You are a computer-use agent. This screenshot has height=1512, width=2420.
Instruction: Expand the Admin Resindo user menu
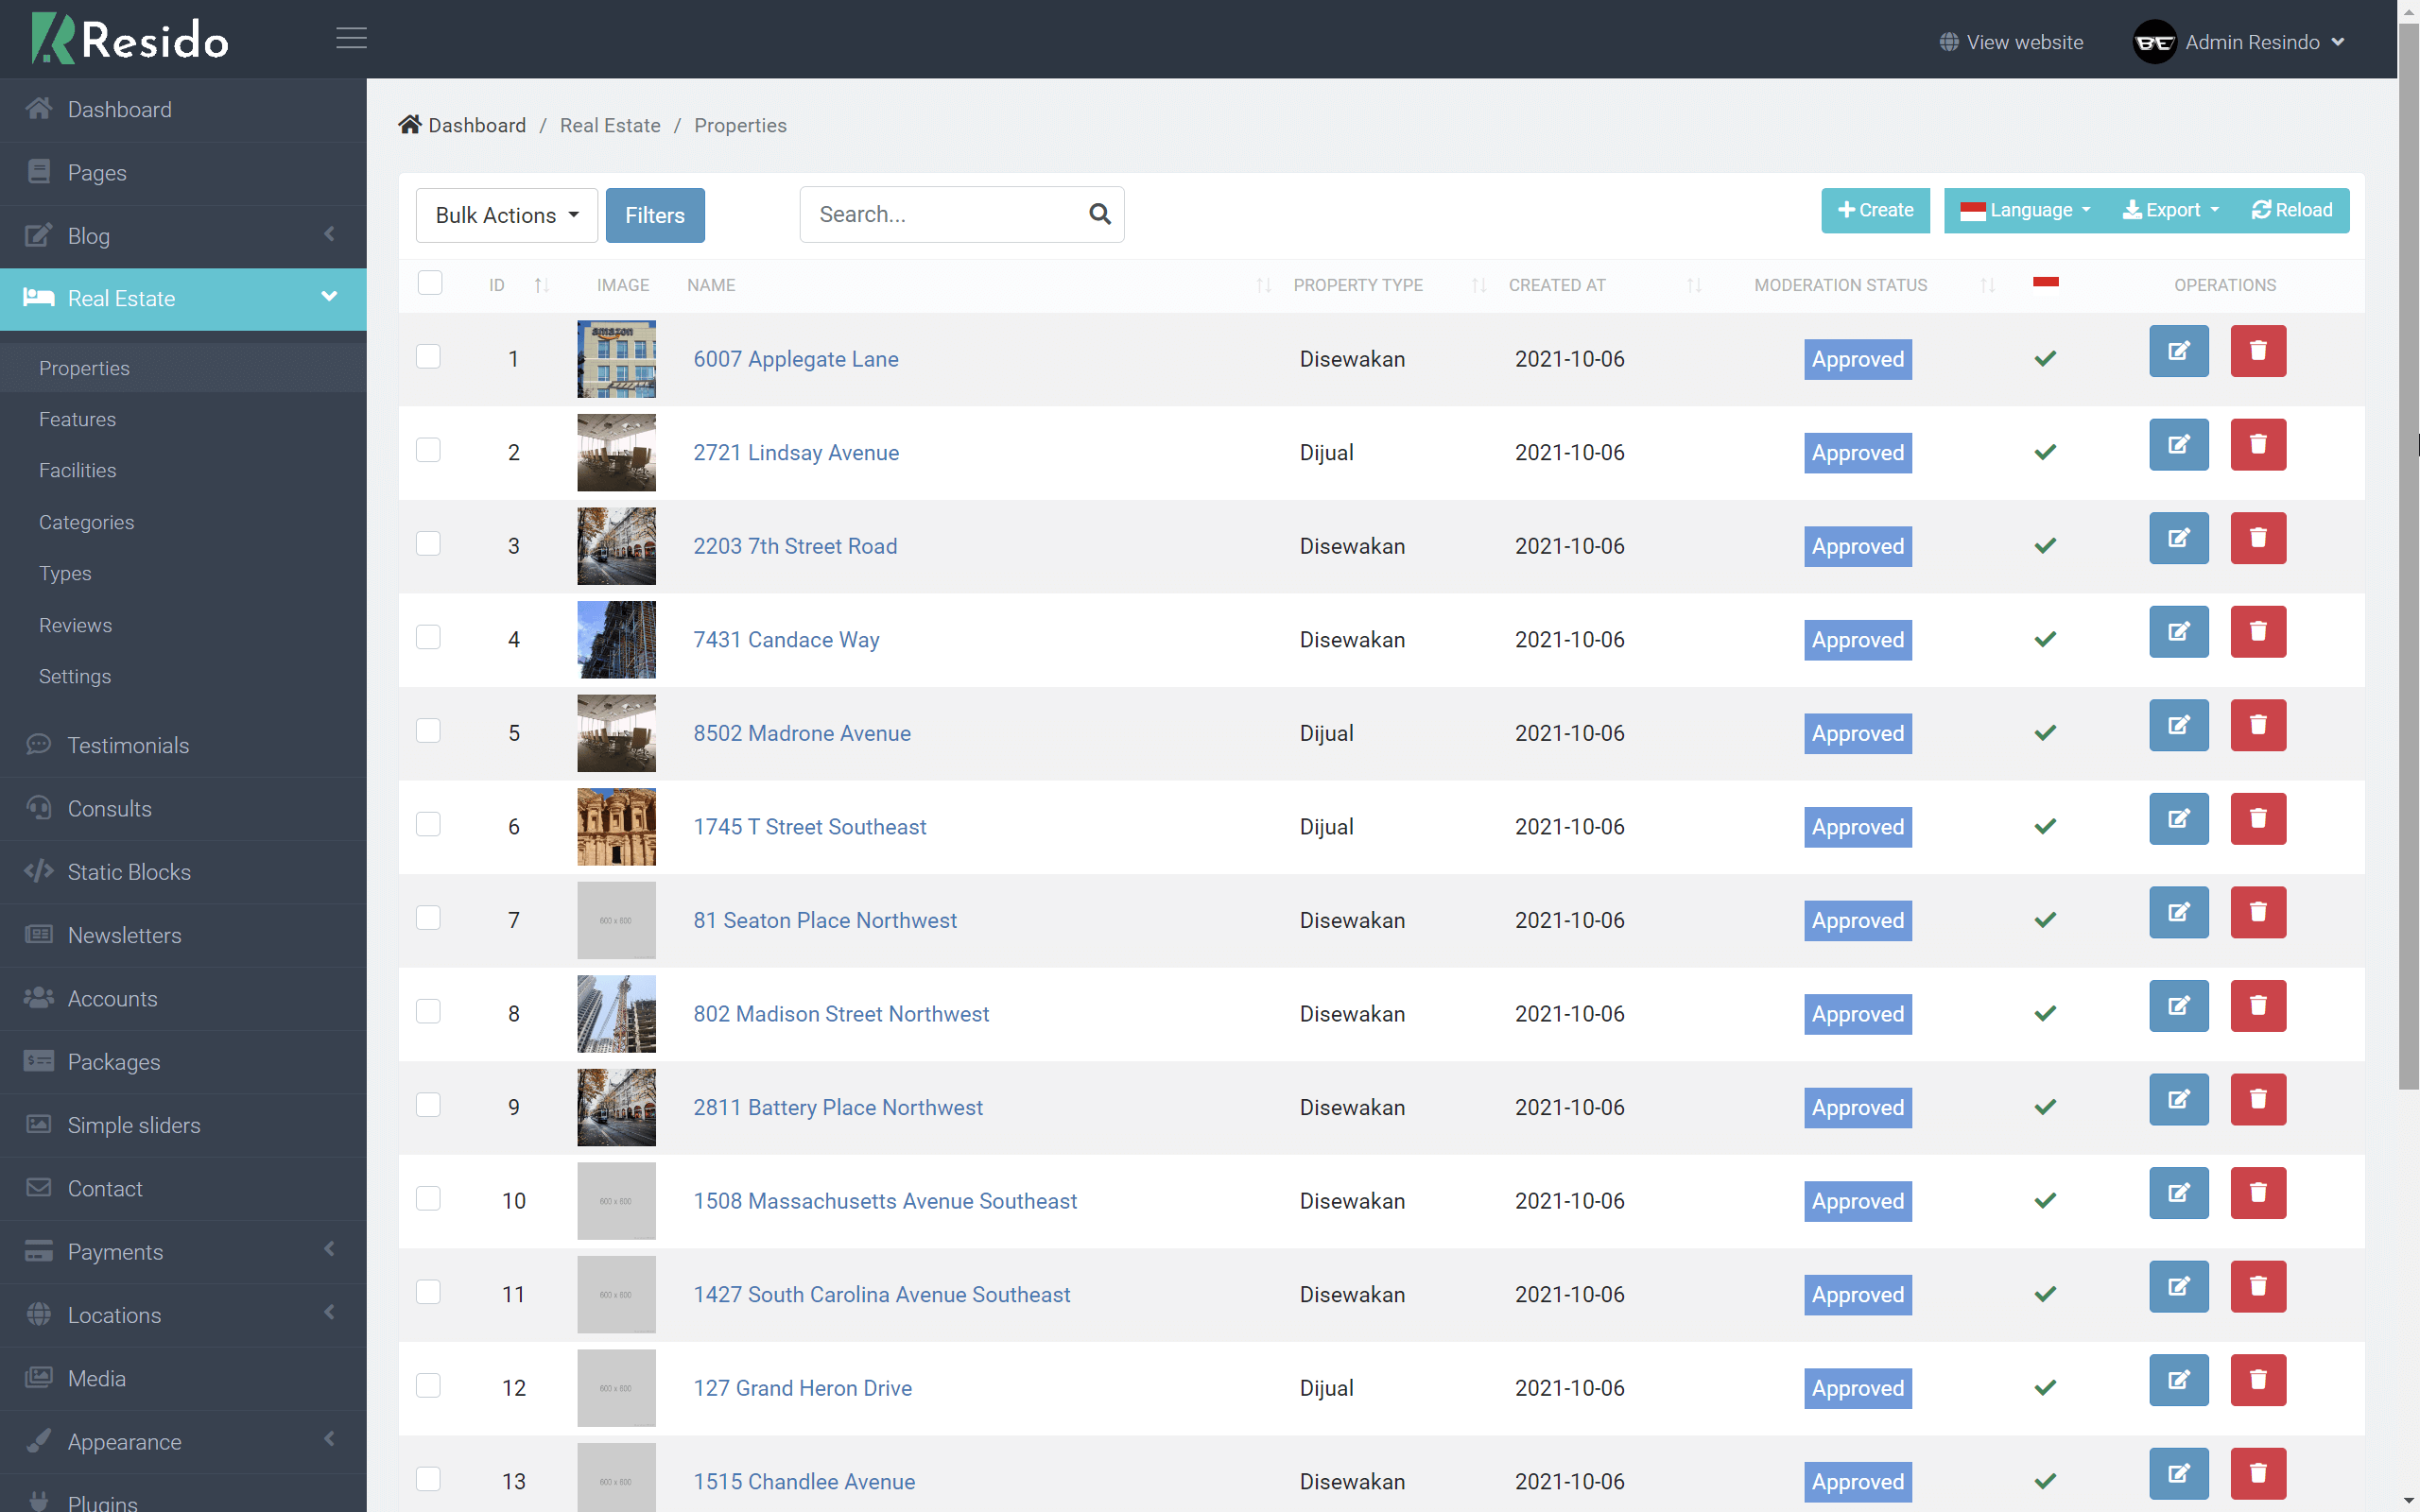coord(2239,42)
